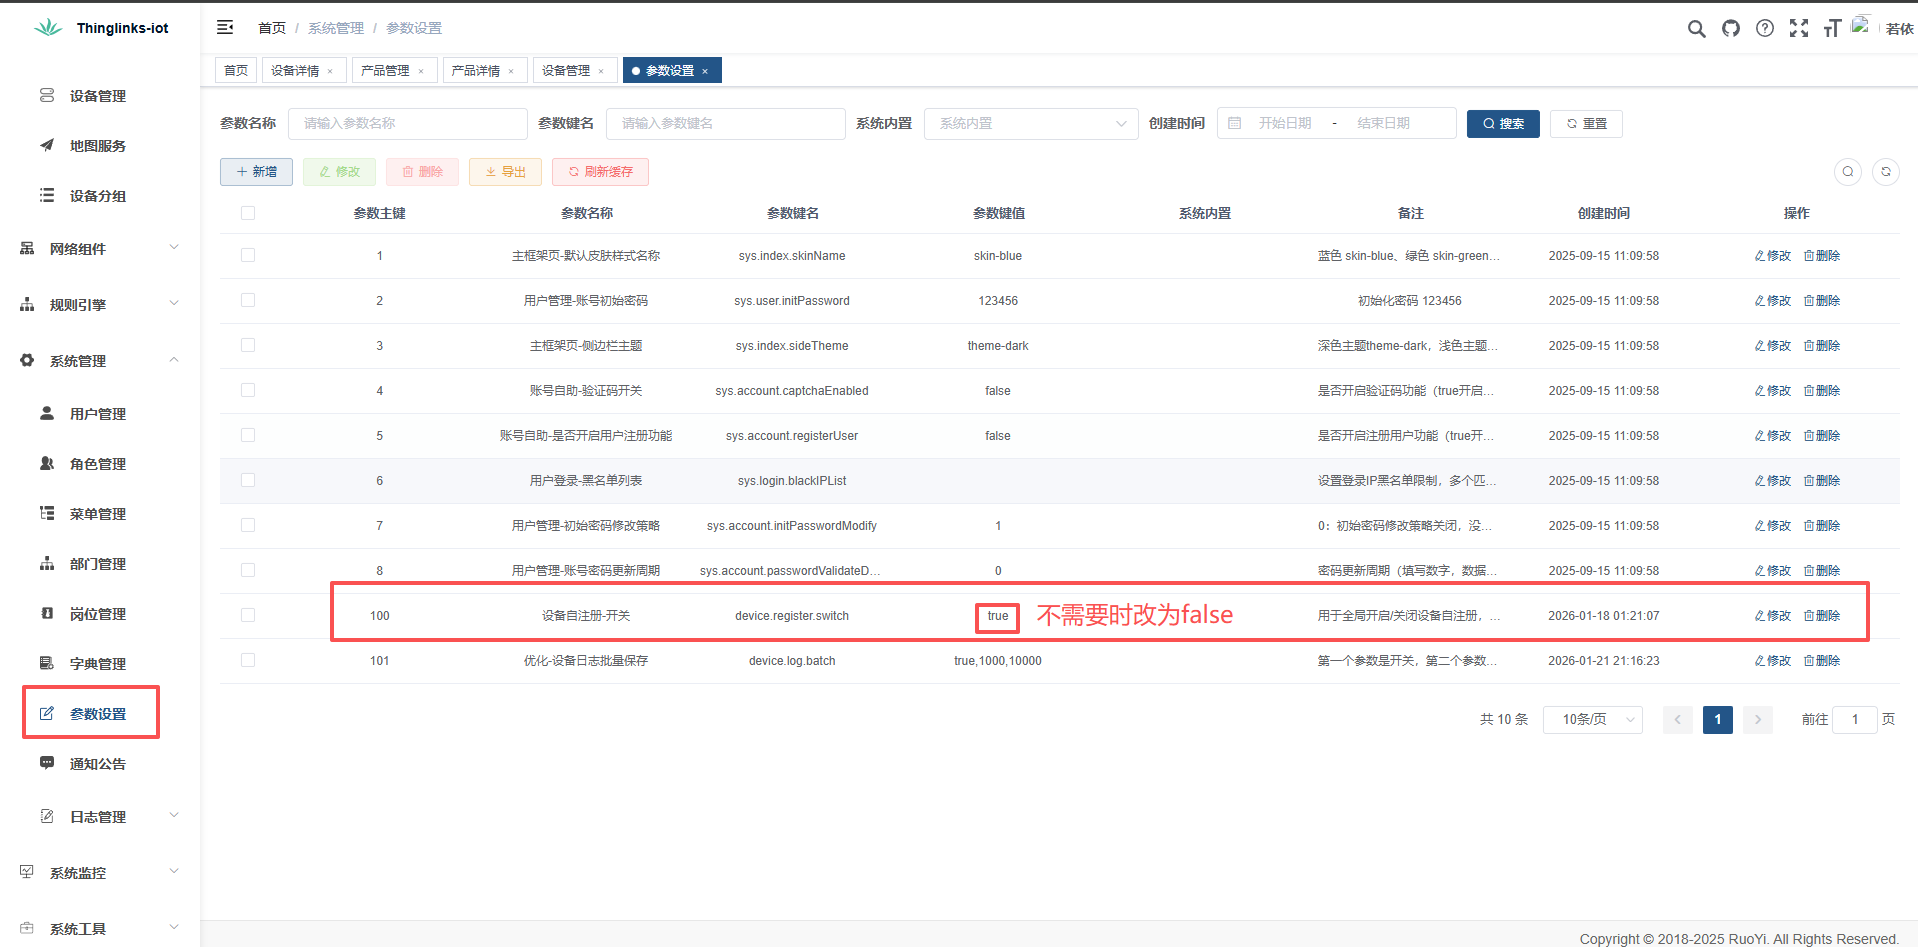Open the GitHub source icon

point(1730,29)
